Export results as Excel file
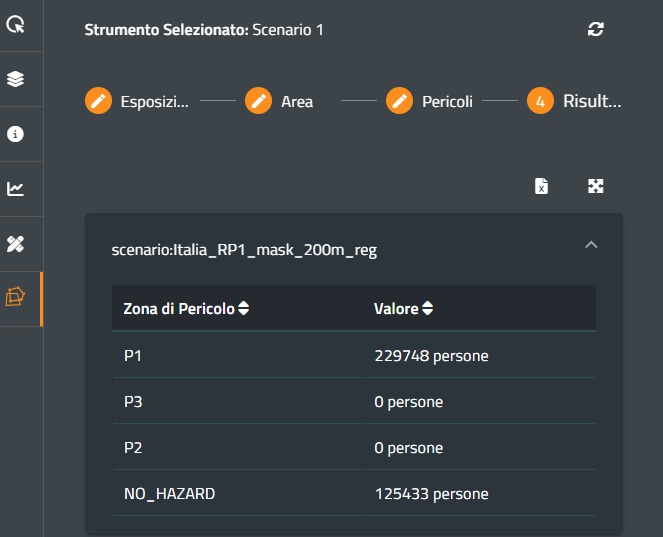Image resolution: width=663 pixels, height=537 pixels. click(x=541, y=186)
